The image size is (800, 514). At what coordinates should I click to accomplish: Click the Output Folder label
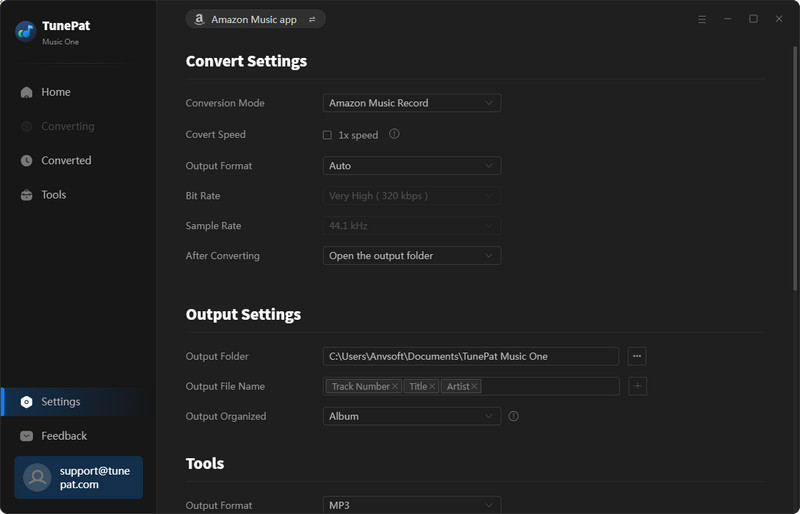point(217,356)
